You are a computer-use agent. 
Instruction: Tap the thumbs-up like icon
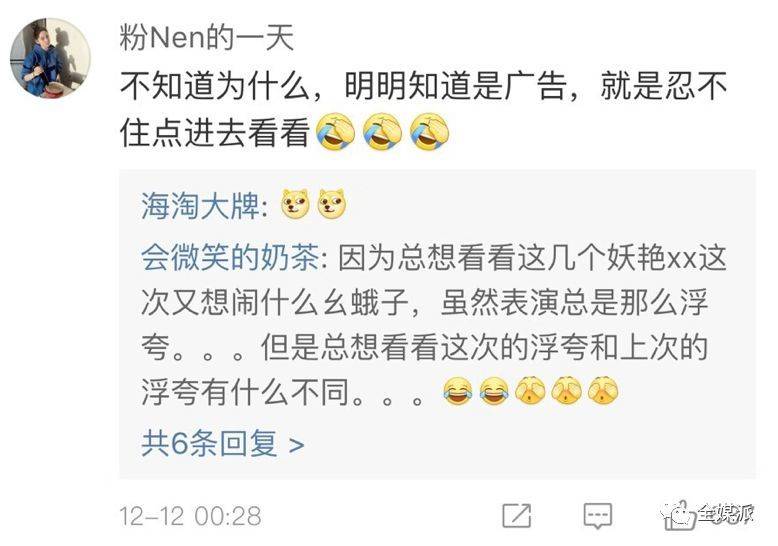679,516
